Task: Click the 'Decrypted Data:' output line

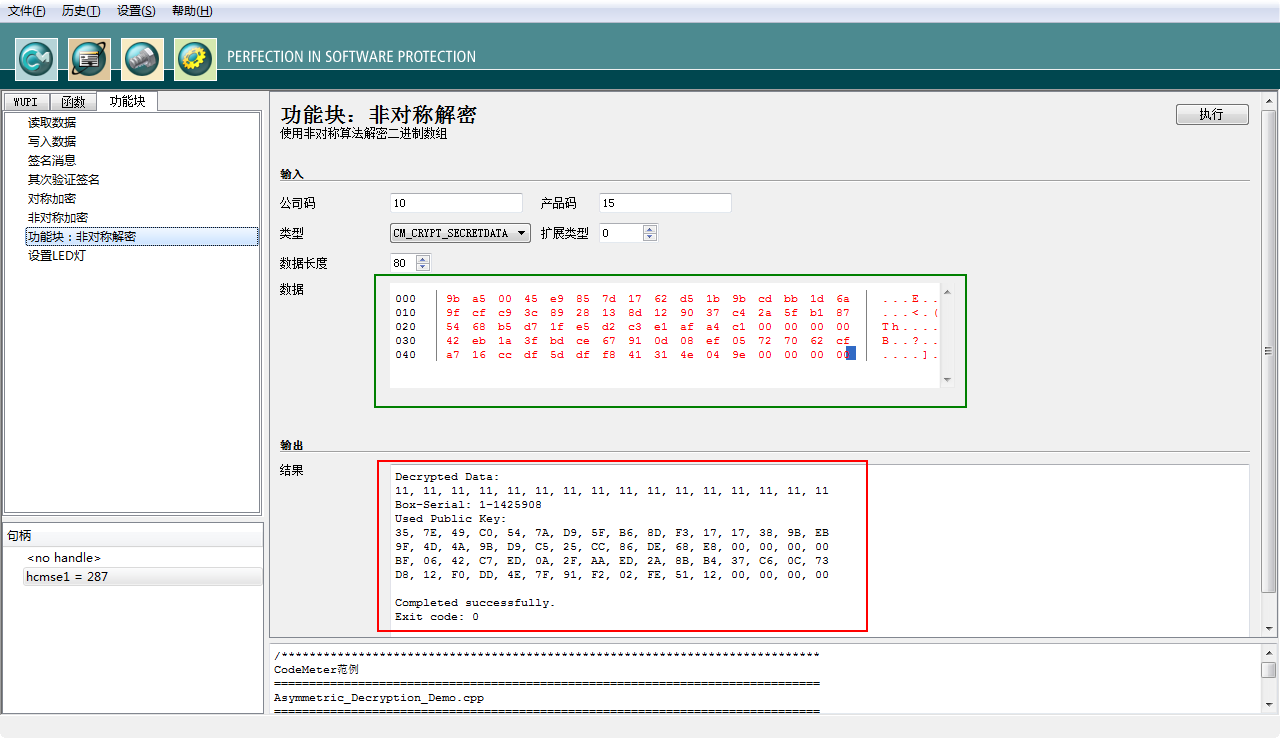Action: pyautogui.click(x=447, y=477)
